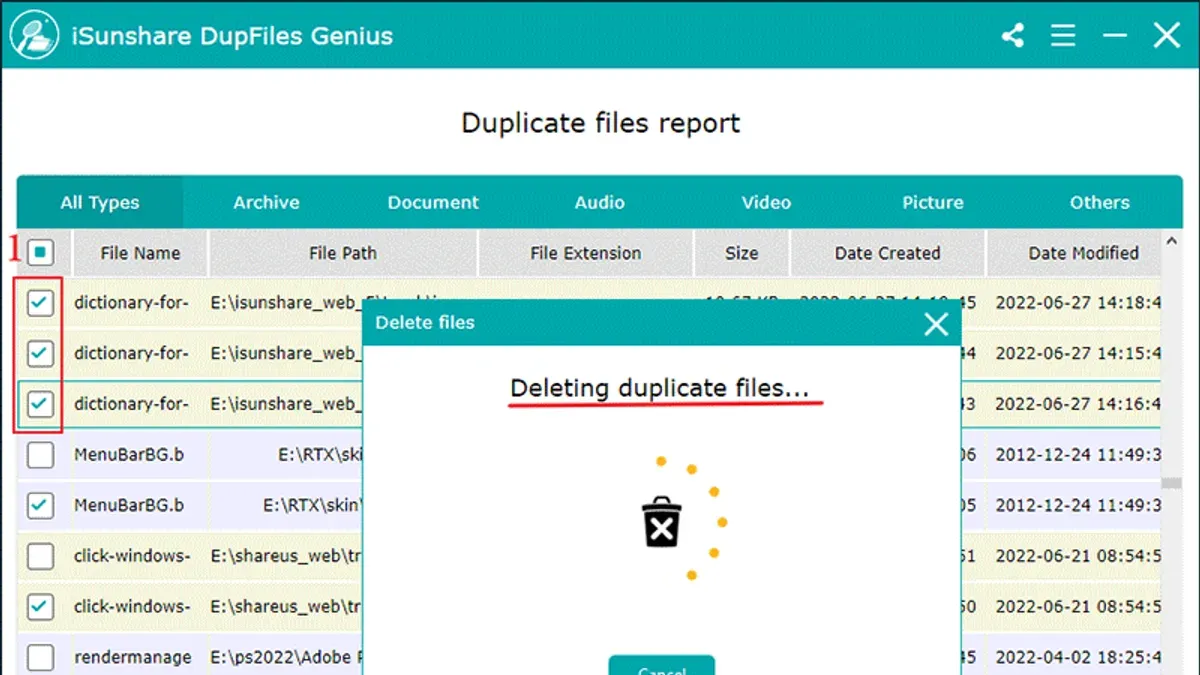Screen dimensions: 1200x675
Task: Check the unchecked MenuBarBG.b row
Action: coord(40,455)
